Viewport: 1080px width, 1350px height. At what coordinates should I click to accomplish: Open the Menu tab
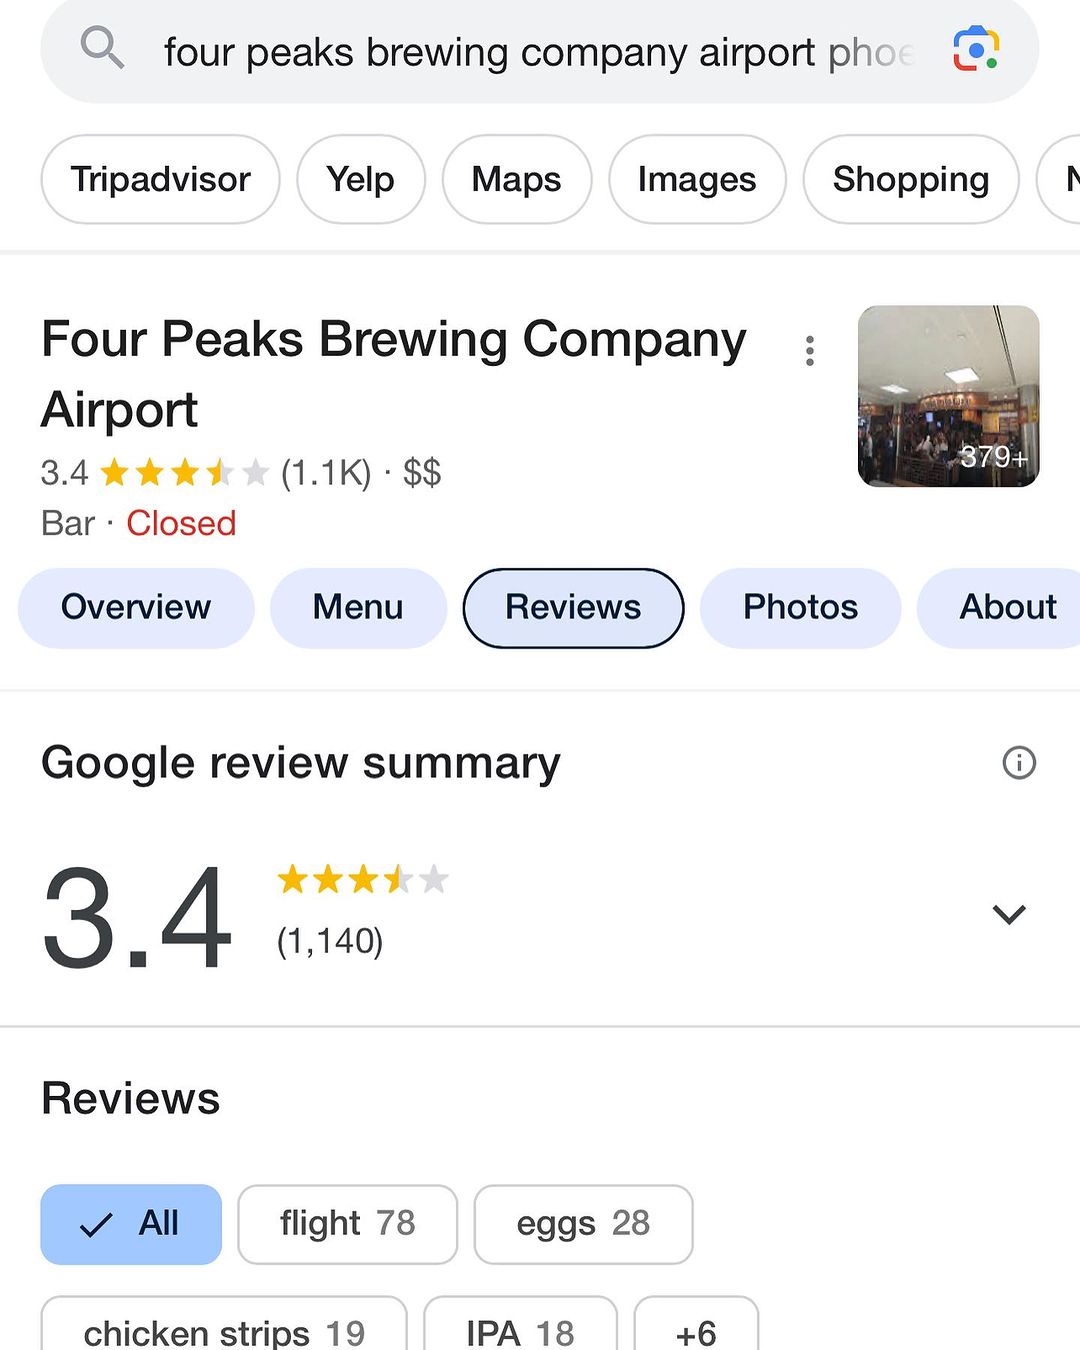pos(358,608)
